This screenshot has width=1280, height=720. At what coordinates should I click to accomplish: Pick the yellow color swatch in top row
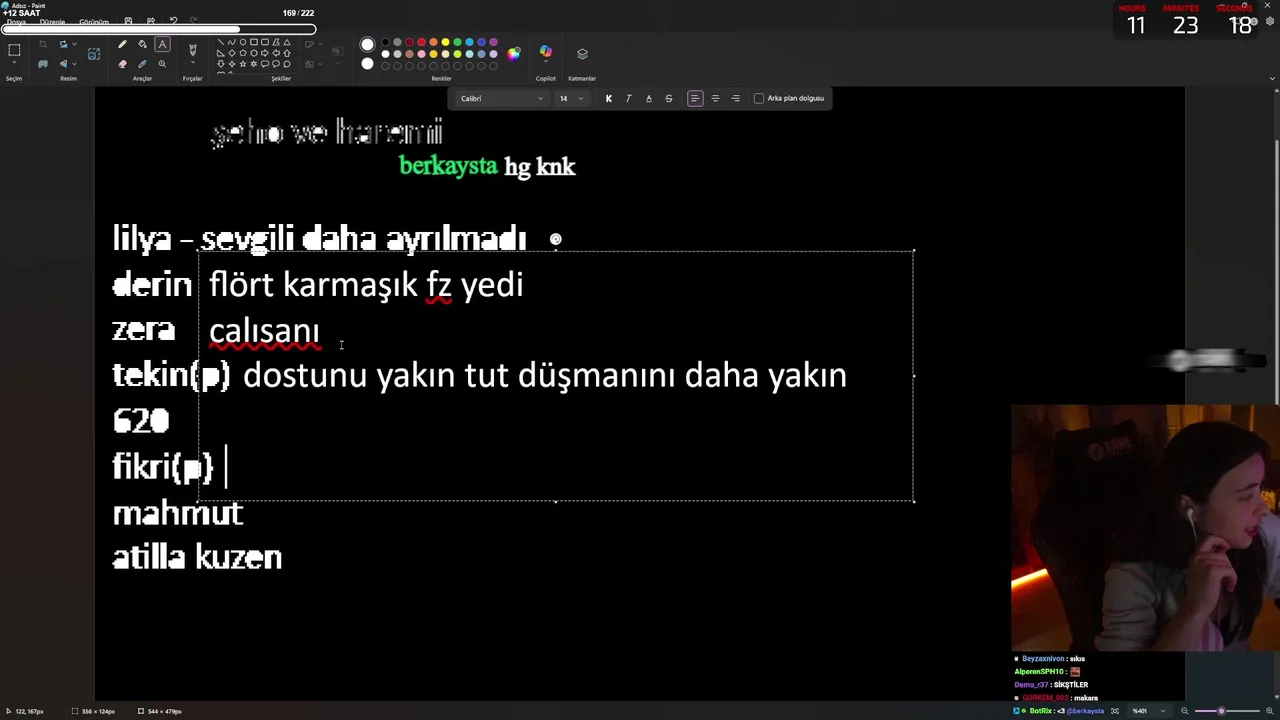(x=445, y=42)
